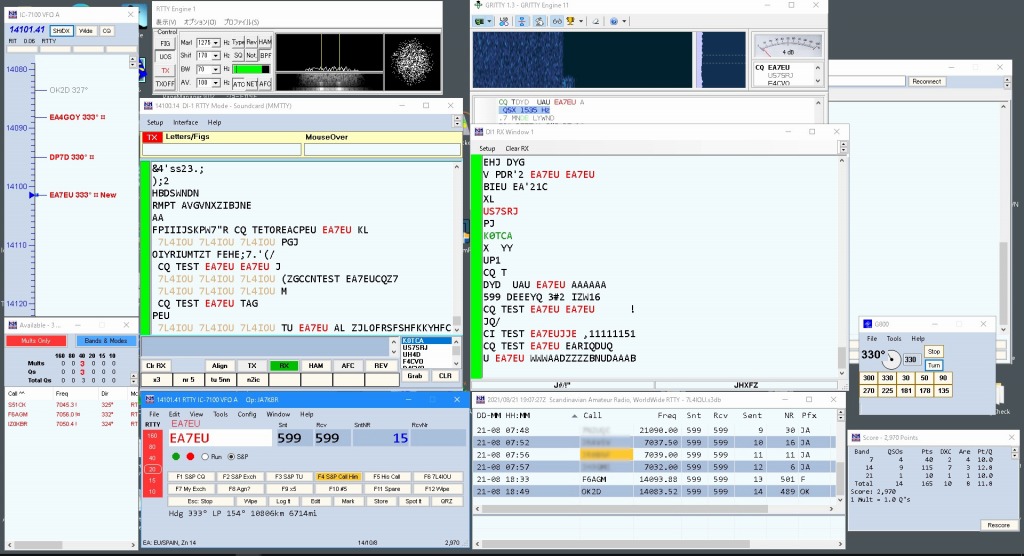Click the binoculars icon in GRITTY toolbar

tap(557, 21)
